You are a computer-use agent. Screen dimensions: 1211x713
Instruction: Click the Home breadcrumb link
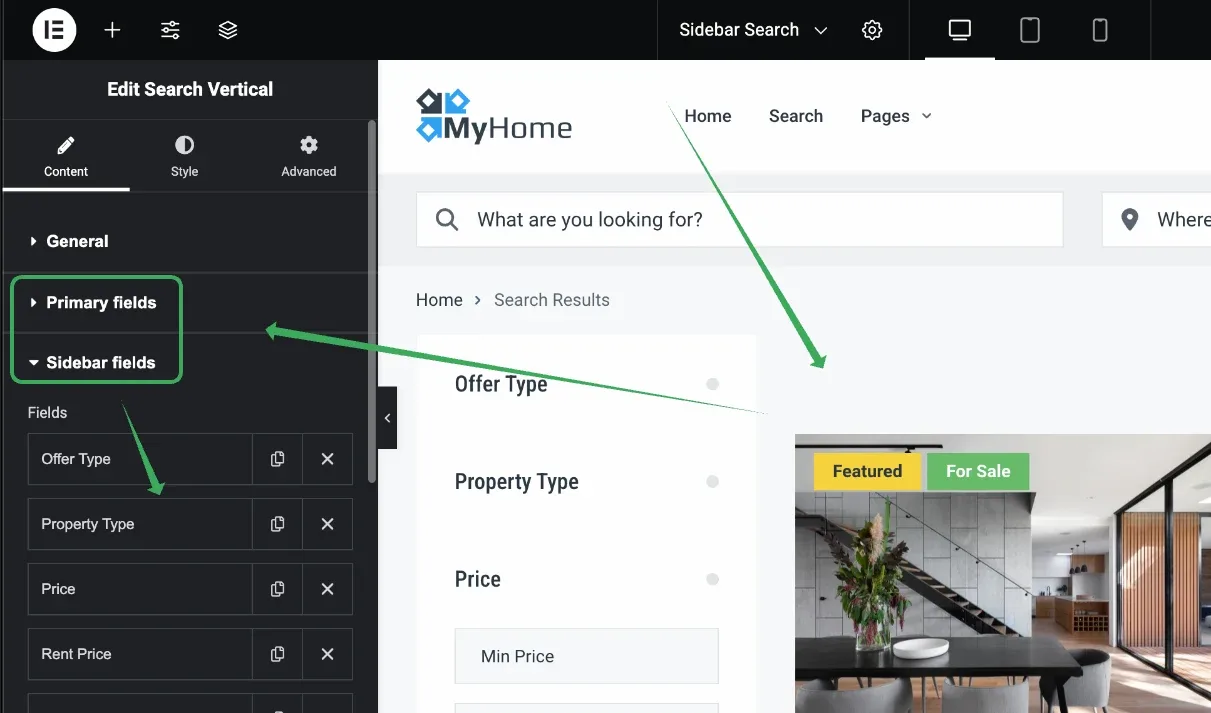(439, 300)
